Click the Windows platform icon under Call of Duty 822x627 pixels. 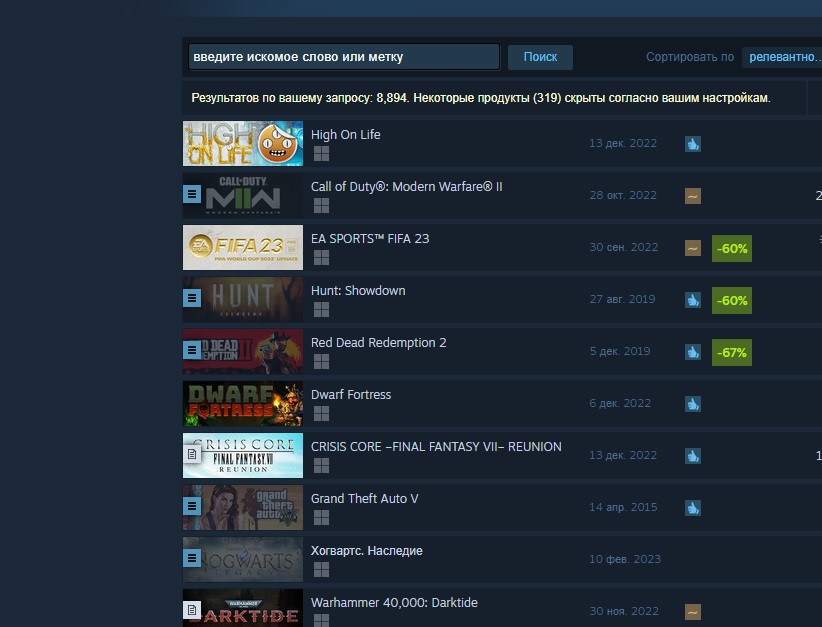[x=321, y=206]
